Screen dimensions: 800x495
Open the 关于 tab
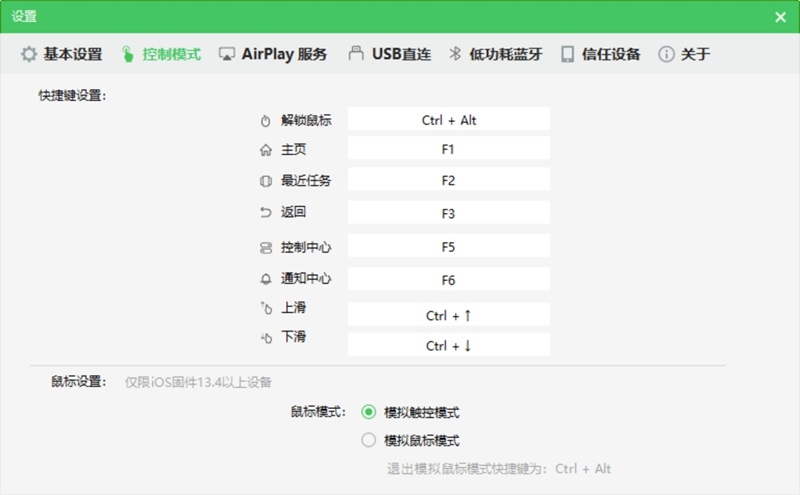coord(684,54)
